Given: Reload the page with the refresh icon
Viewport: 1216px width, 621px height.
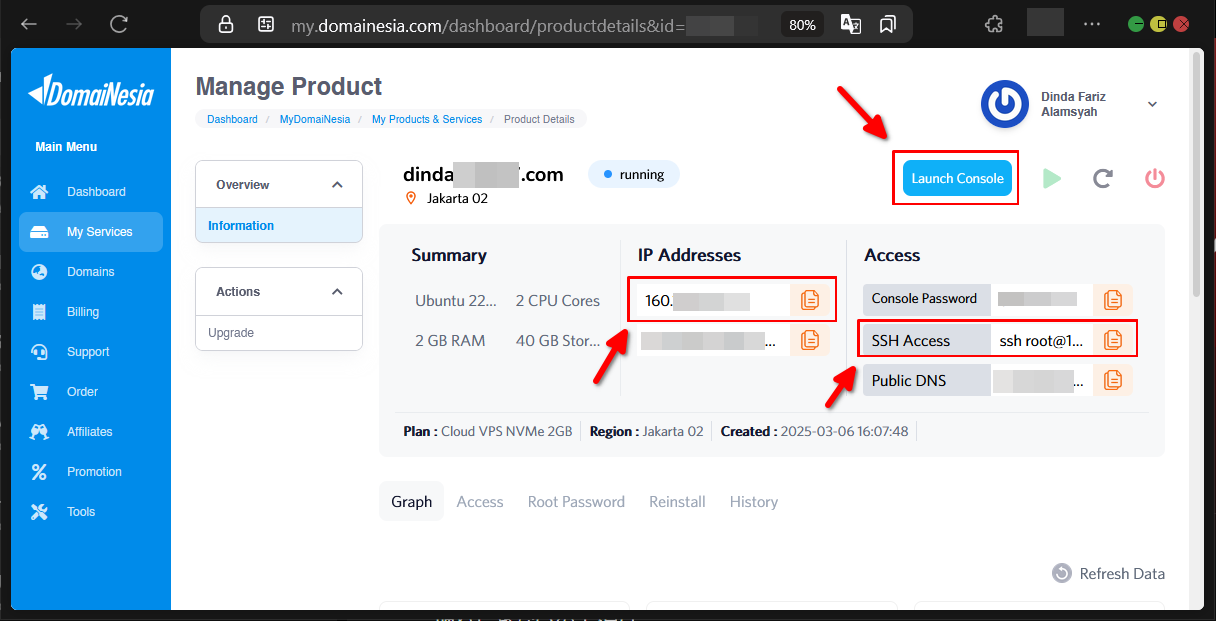Looking at the screenshot, I should point(119,24).
